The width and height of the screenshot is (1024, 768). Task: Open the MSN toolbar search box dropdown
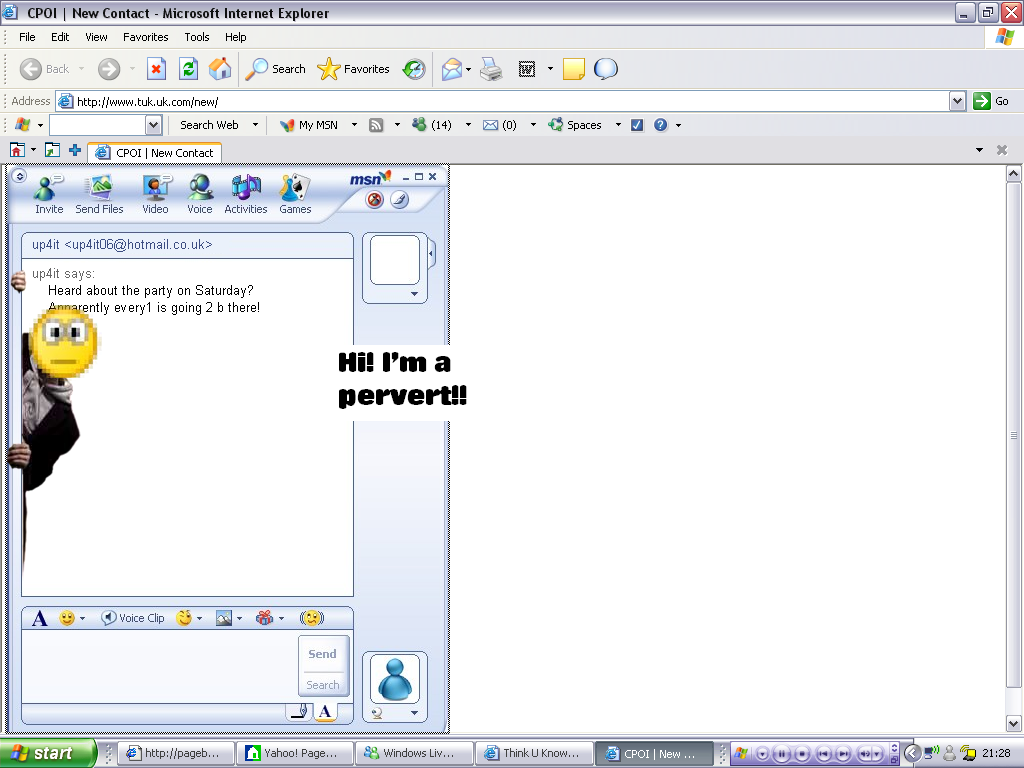click(x=153, y=125)
